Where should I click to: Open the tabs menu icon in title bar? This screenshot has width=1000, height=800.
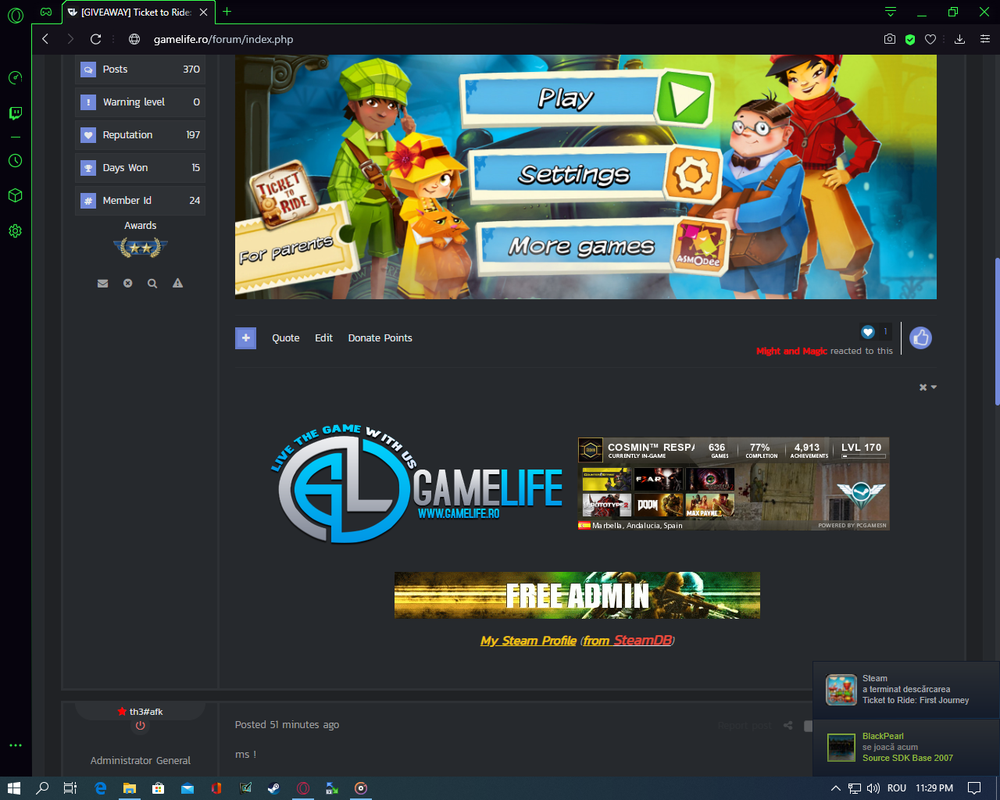(890, 11)
